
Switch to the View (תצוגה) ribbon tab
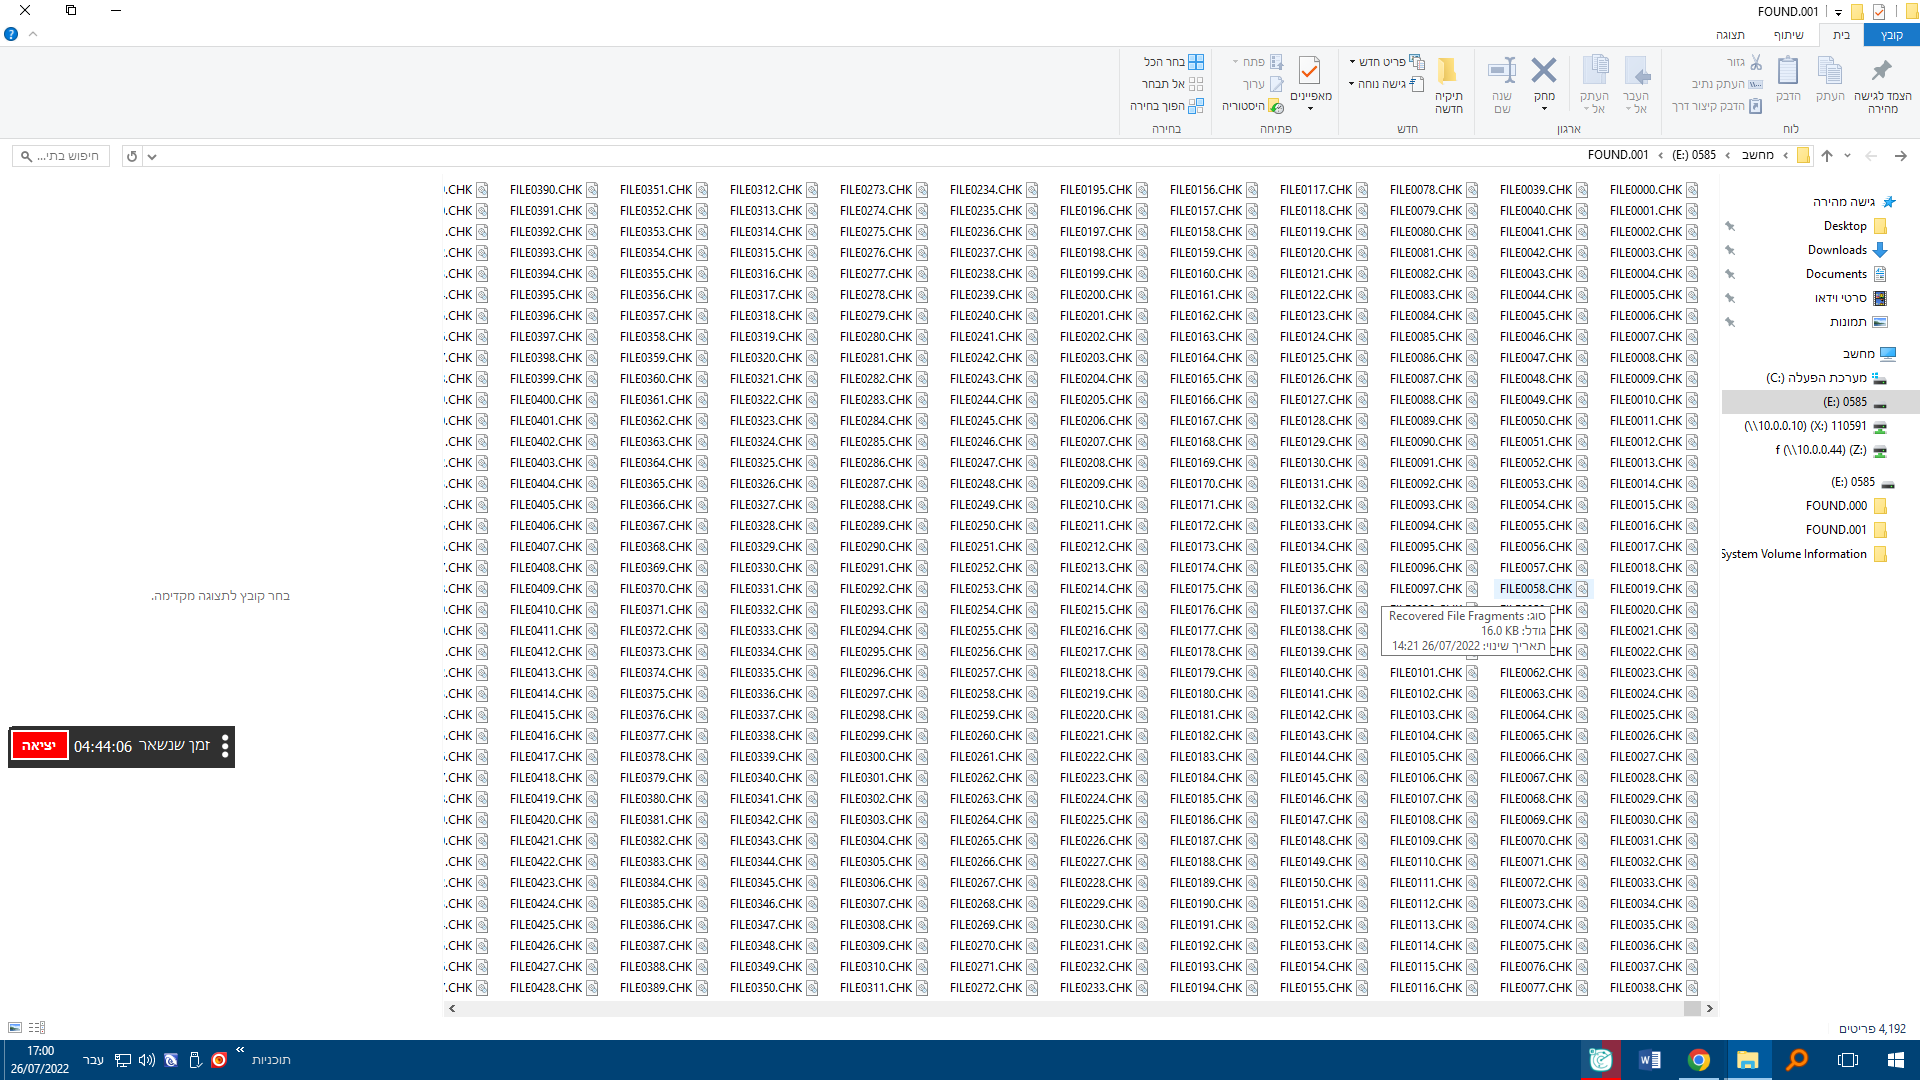tap(1730, 35)
